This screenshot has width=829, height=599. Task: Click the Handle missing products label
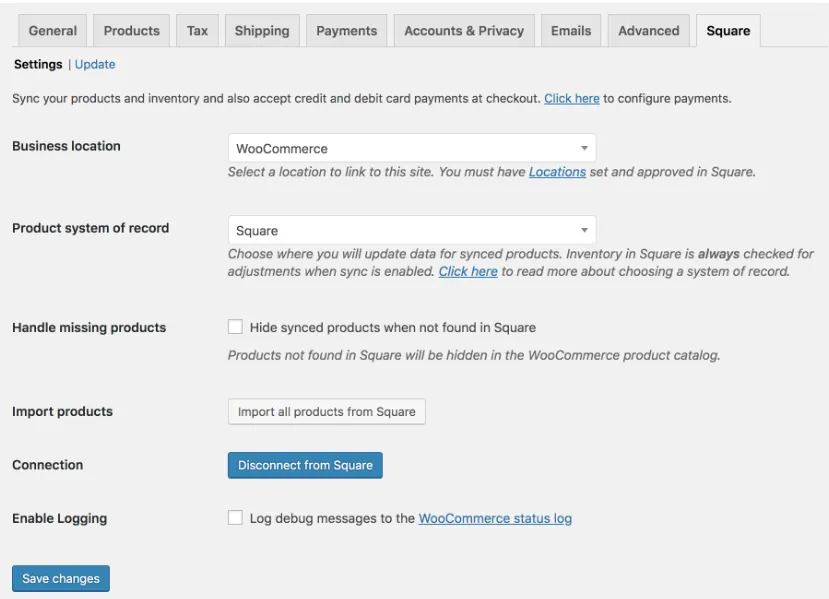tap(89, 327)
